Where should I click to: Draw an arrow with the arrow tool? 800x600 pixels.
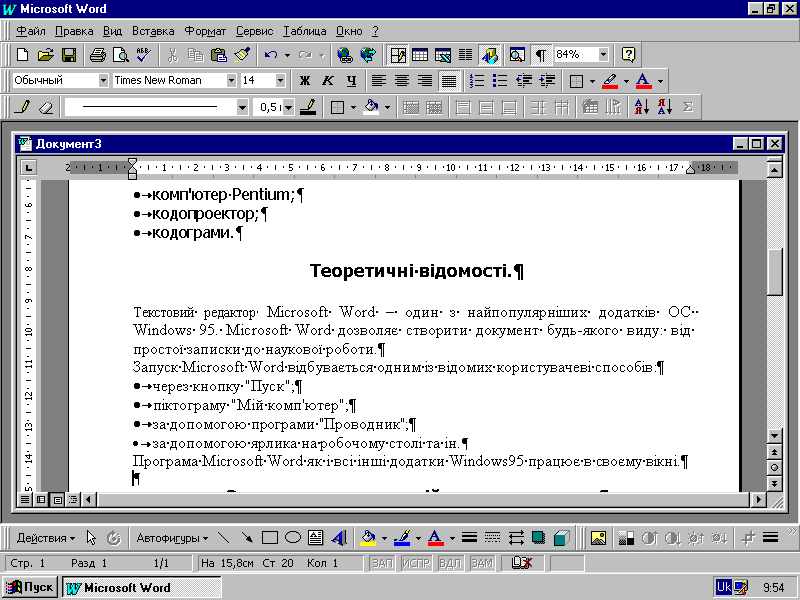tap(247, 538)
